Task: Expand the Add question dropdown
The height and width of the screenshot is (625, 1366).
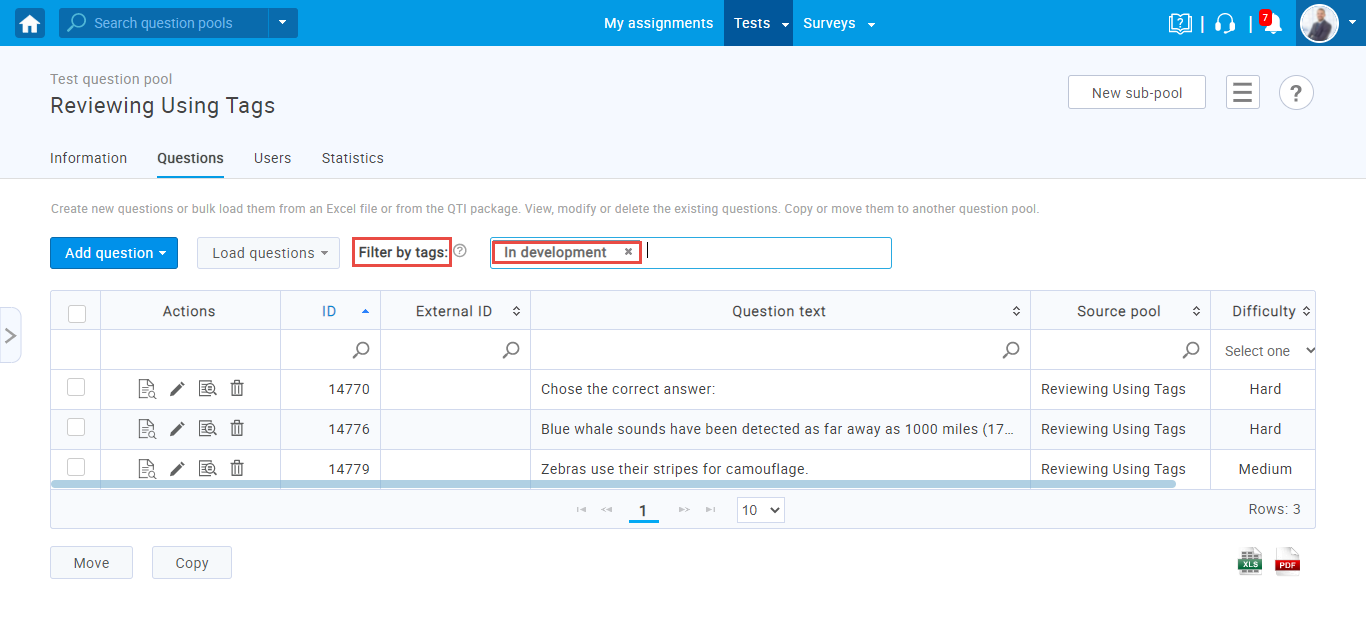Action: pyautogui.click(x=114, y=253)
